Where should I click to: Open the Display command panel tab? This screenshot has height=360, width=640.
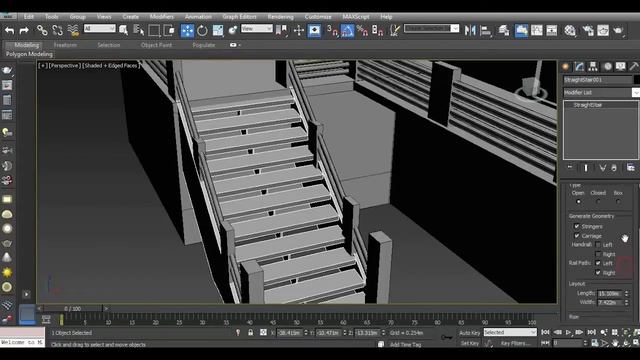pyautogui.click(x=620, y=67)
